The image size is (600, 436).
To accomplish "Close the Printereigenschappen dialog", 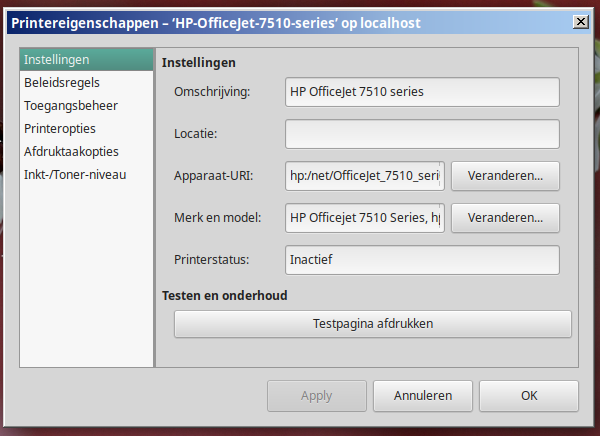I will (580, 22).
